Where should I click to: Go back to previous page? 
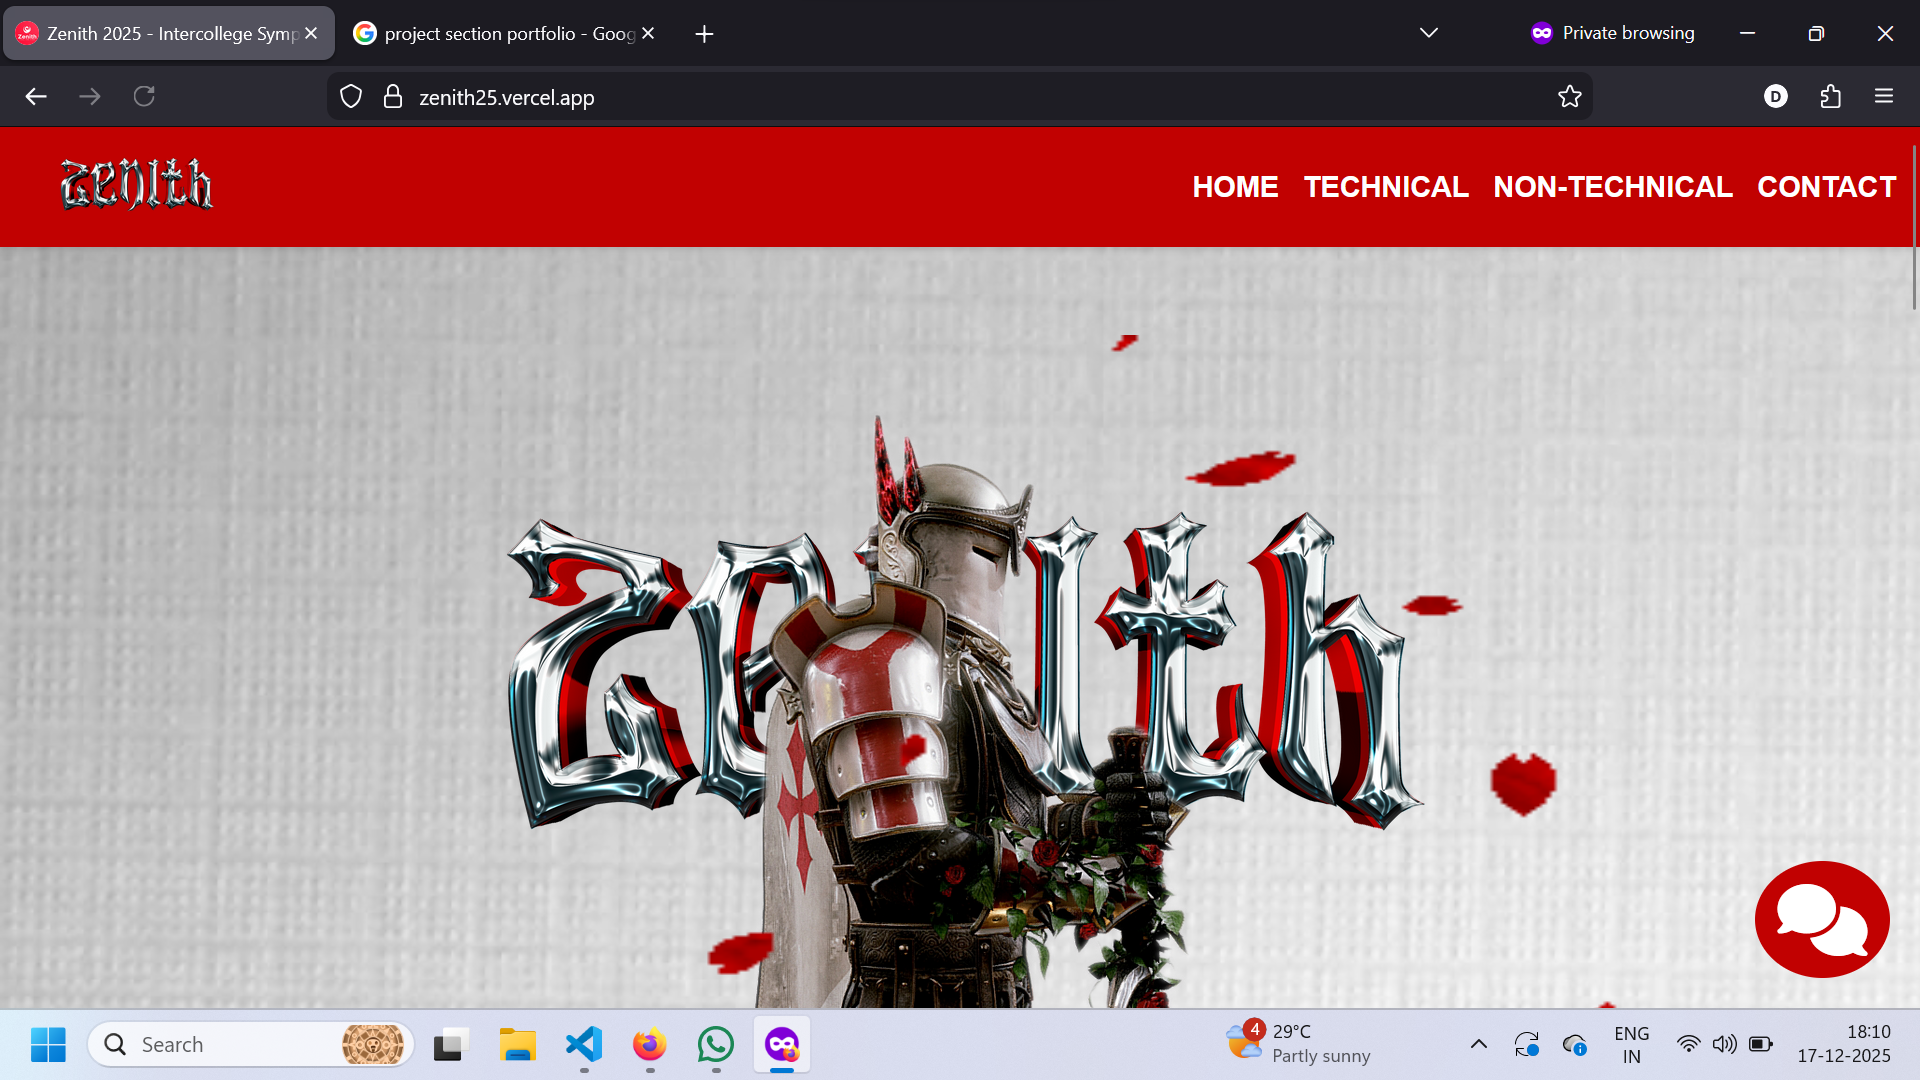coord(36,97)
